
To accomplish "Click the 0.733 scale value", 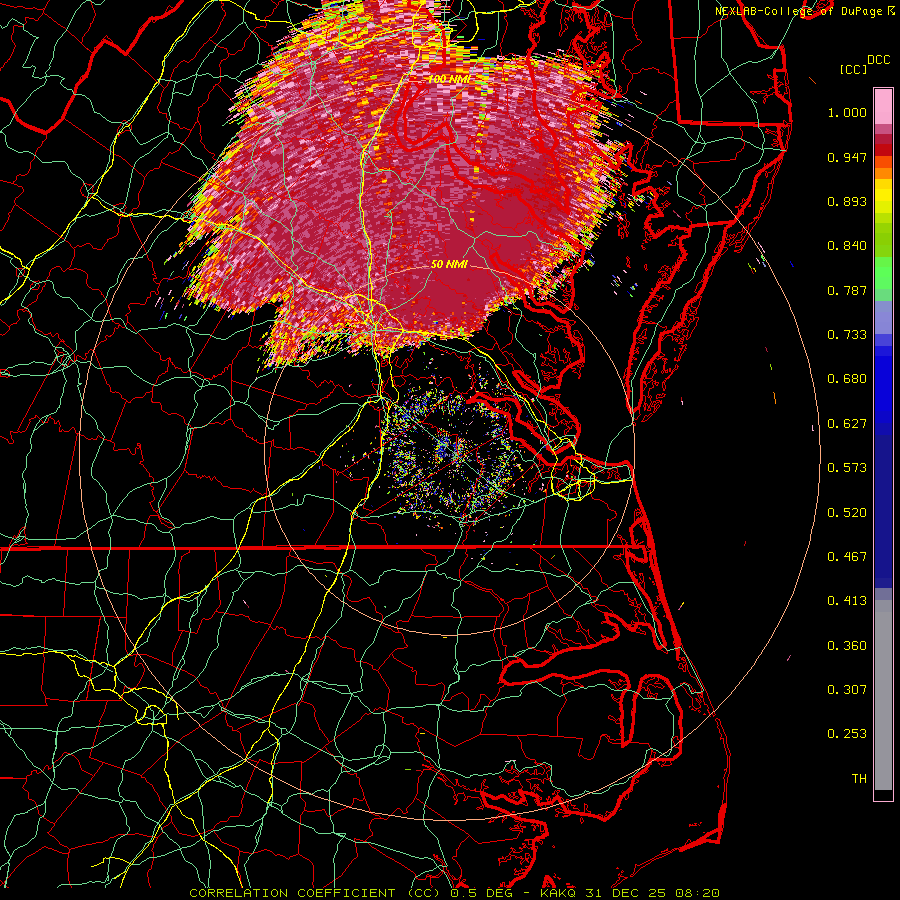I will [x=847, y=335].
